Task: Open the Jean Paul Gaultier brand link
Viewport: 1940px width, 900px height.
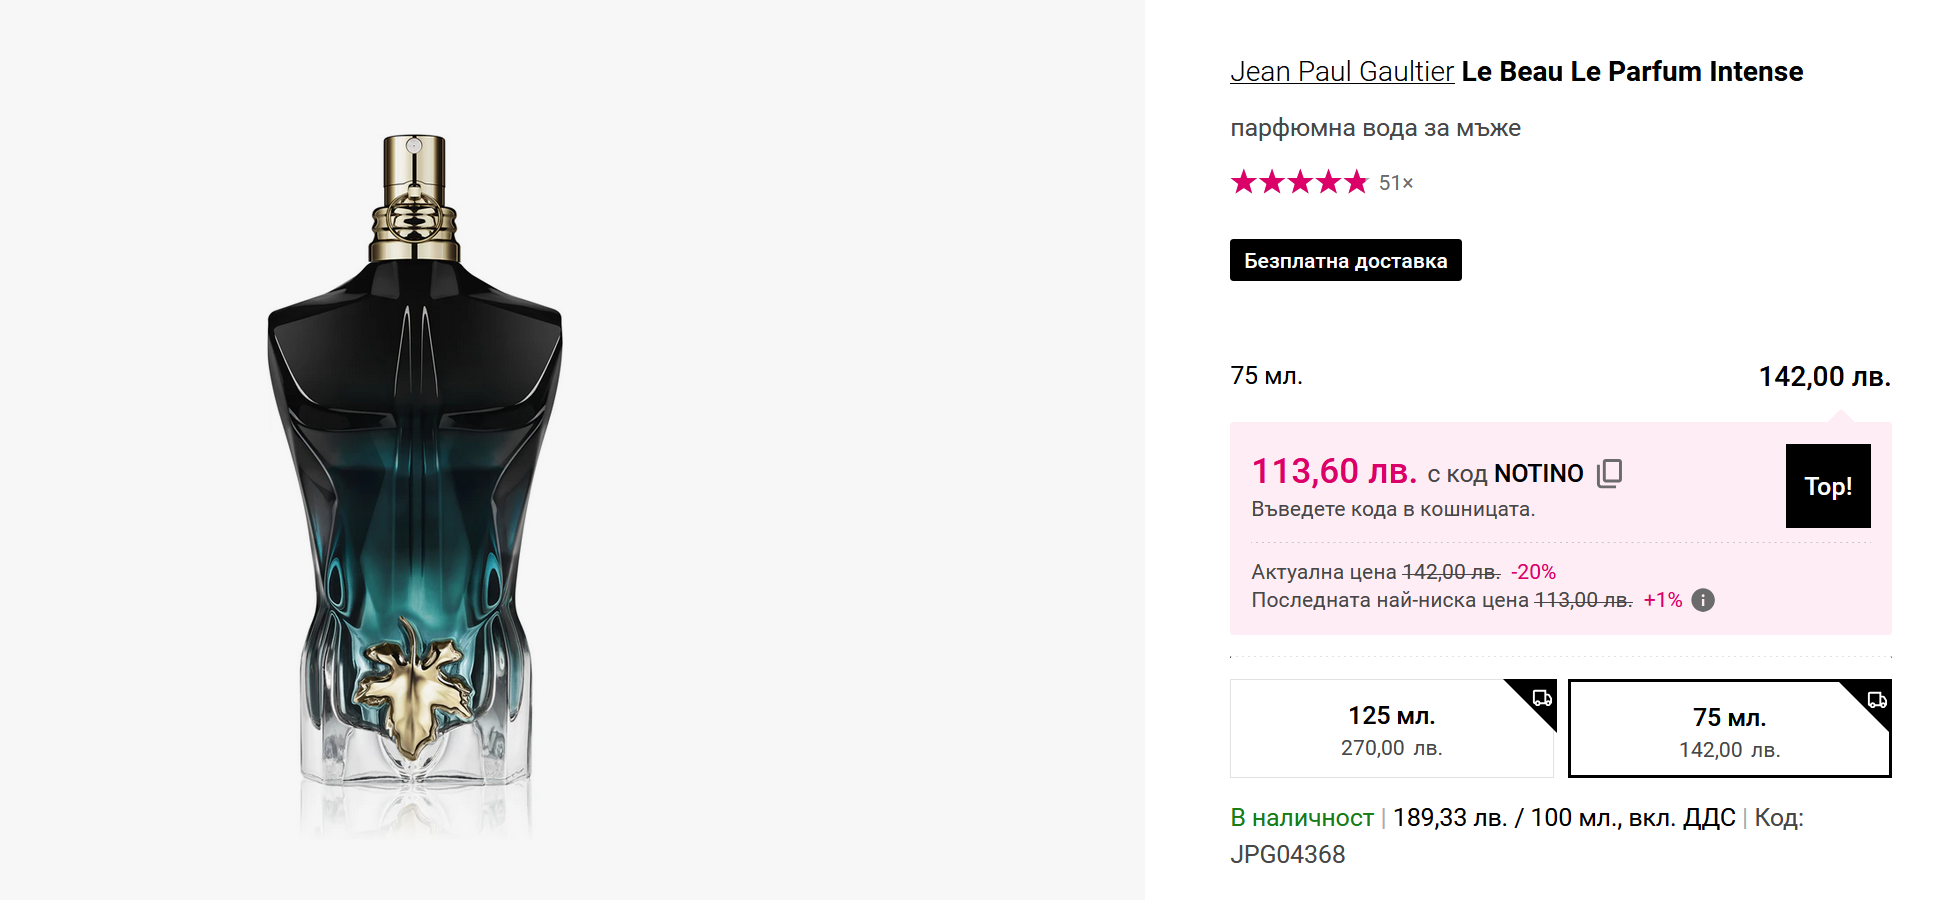Action: coord(1341,72)
